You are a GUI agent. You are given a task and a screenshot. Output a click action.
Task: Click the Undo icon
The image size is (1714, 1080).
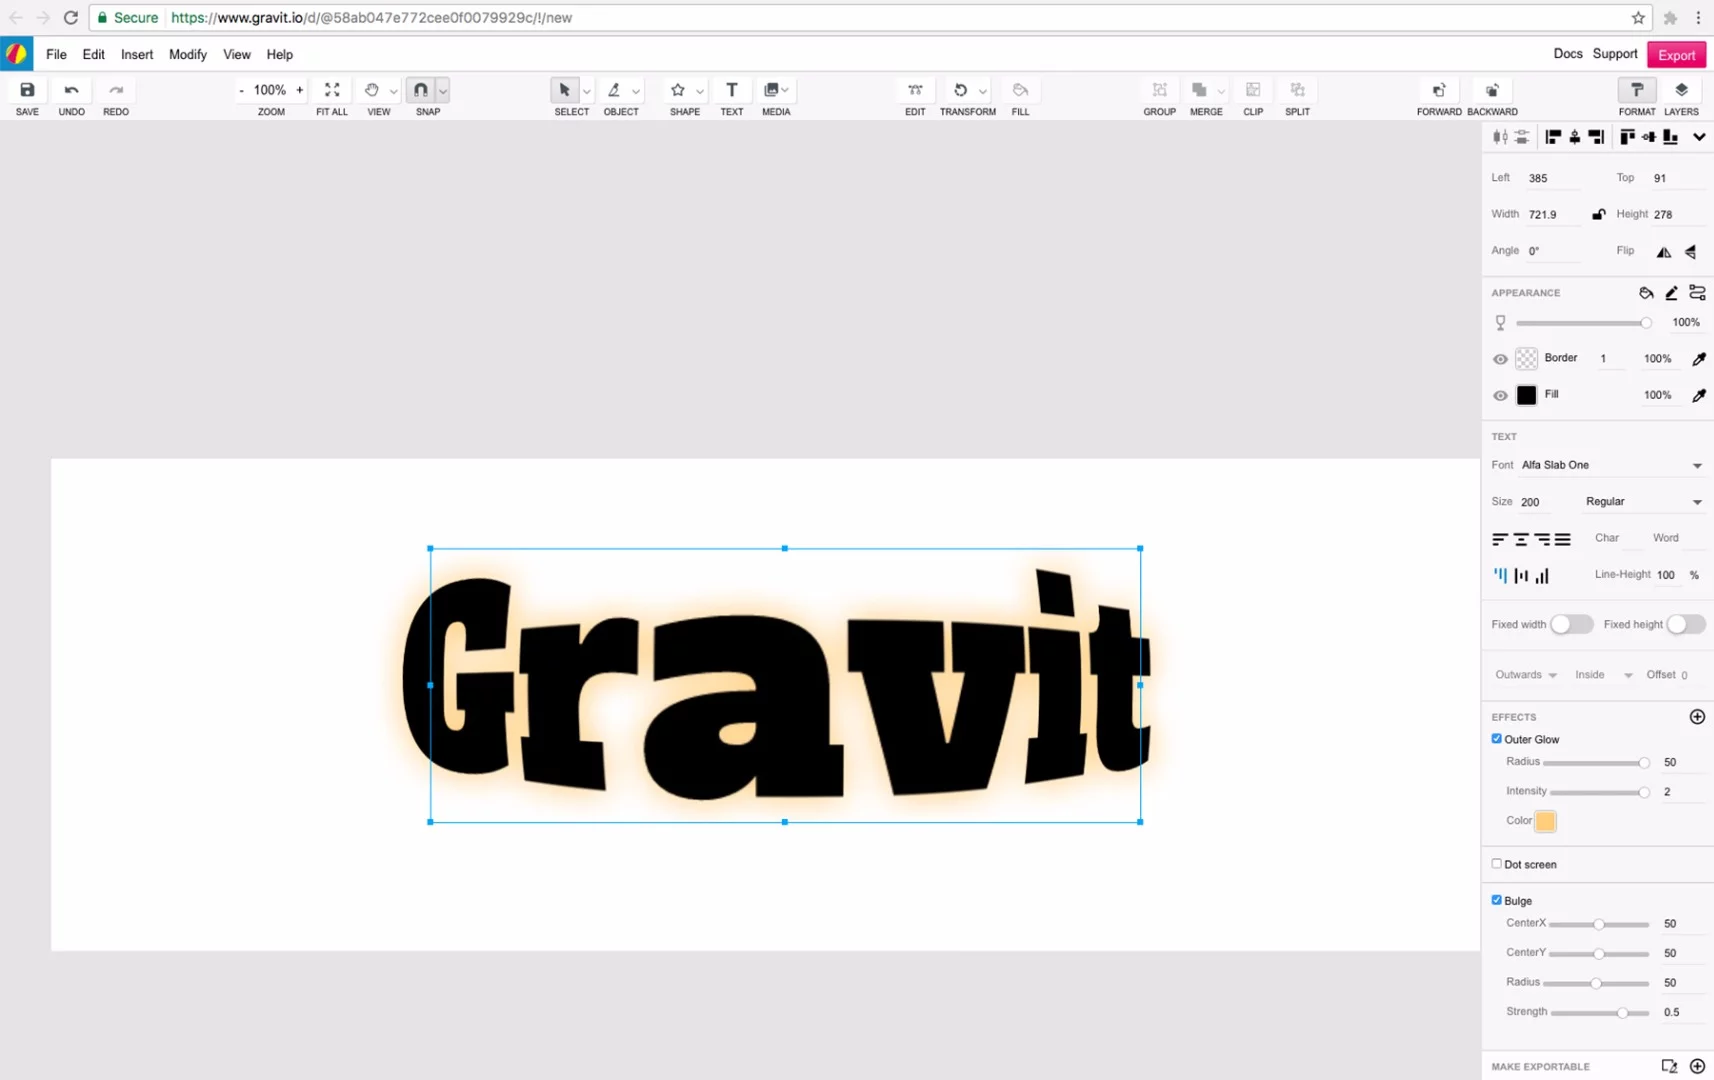point(71,89)
